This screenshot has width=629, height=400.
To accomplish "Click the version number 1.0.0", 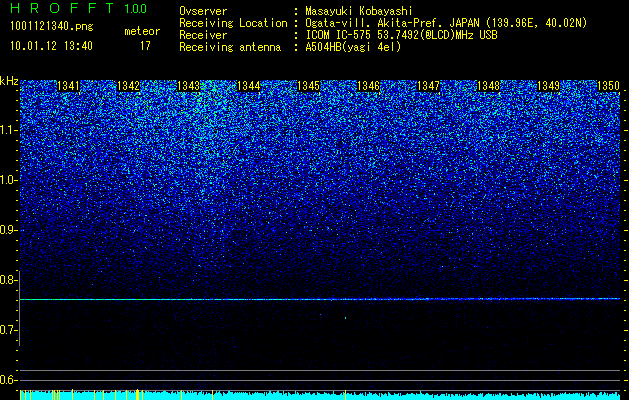I will click(x=135, y=9).
